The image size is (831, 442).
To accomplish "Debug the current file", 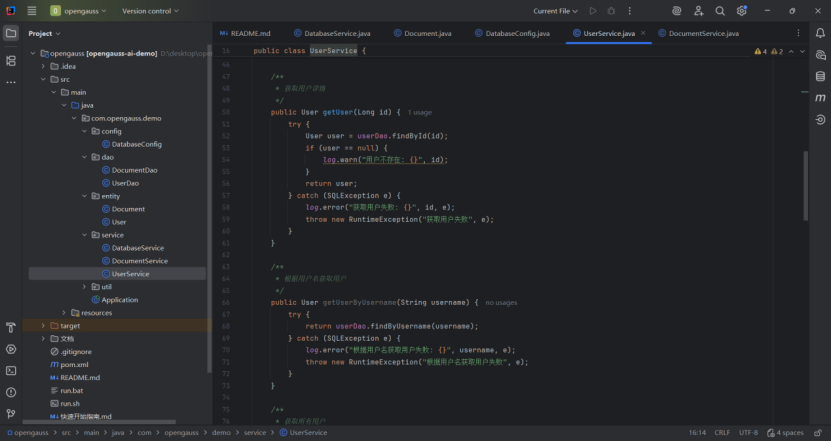I will pos(611,11).
